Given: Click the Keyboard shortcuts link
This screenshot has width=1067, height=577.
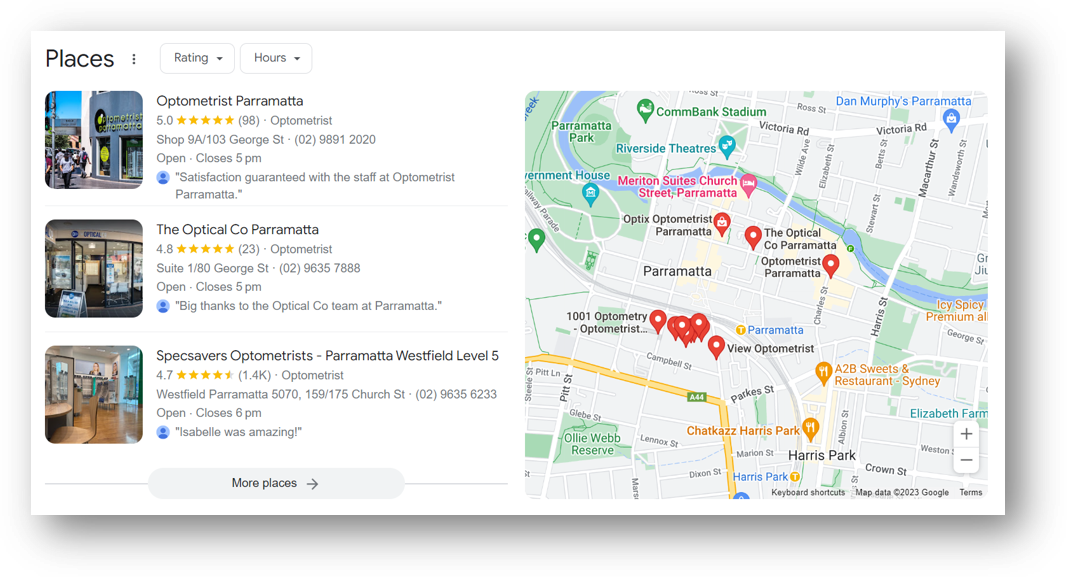Looking at the screenshot, I should click(808, 492).
